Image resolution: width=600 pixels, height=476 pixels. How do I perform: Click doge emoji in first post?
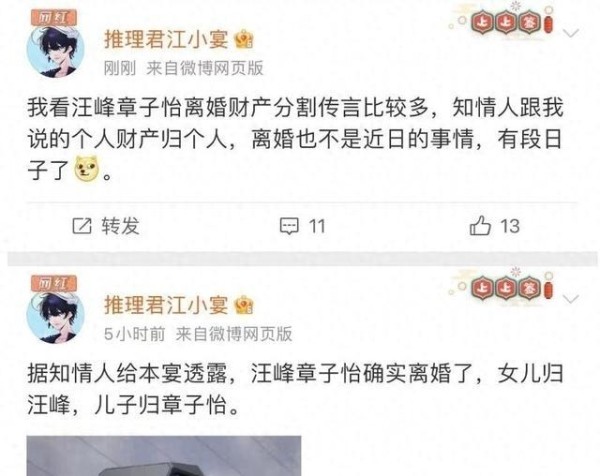86,169
